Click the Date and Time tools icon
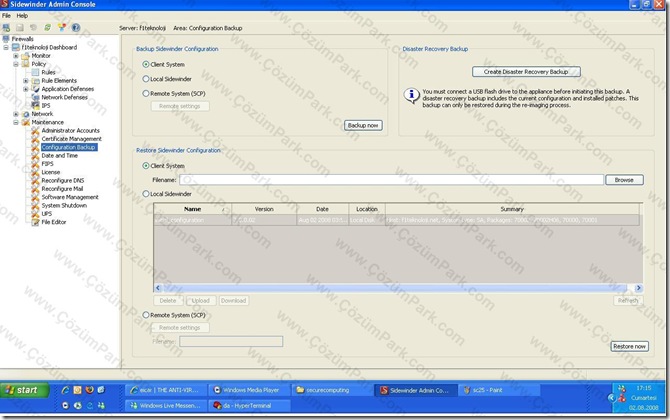 point(35,156)
